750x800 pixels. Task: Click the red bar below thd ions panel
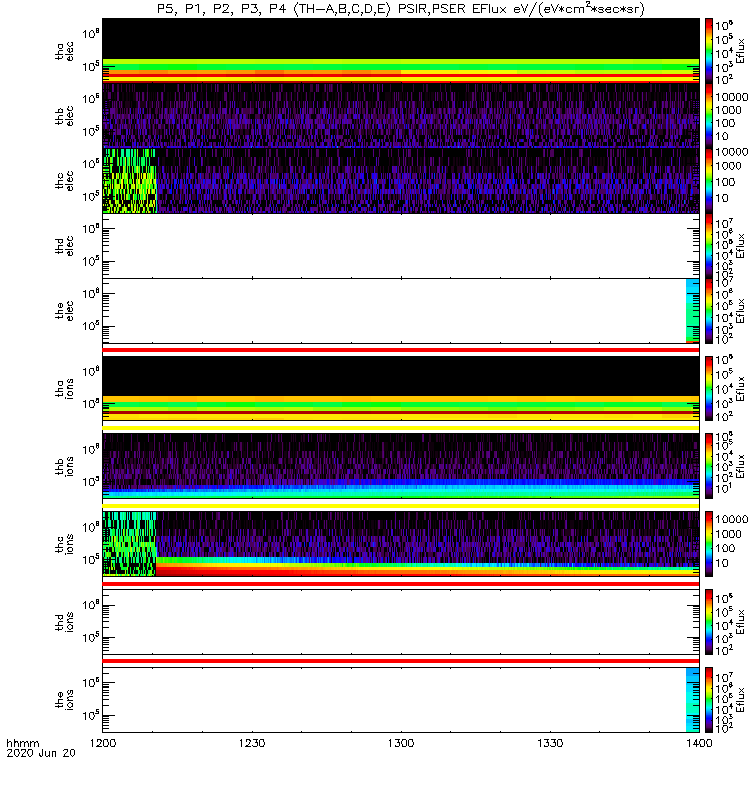click(x=401, y=661)
